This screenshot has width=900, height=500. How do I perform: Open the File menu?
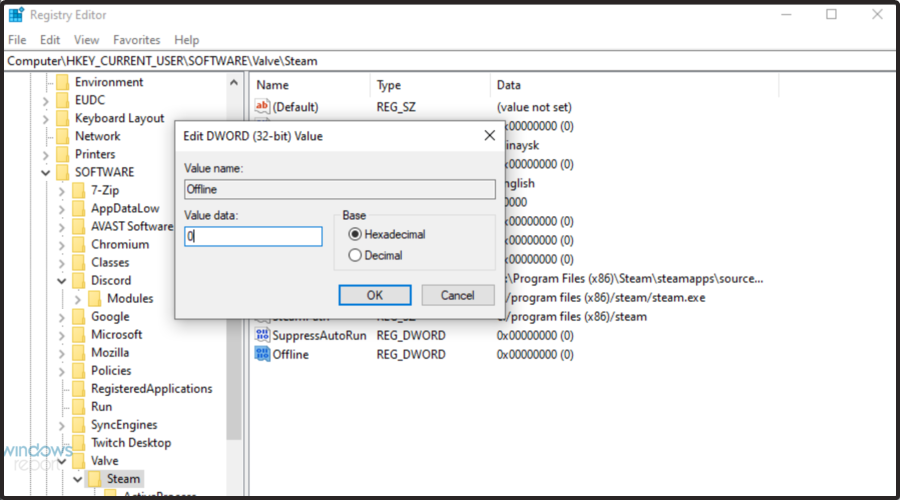click(x=17, y=40)
